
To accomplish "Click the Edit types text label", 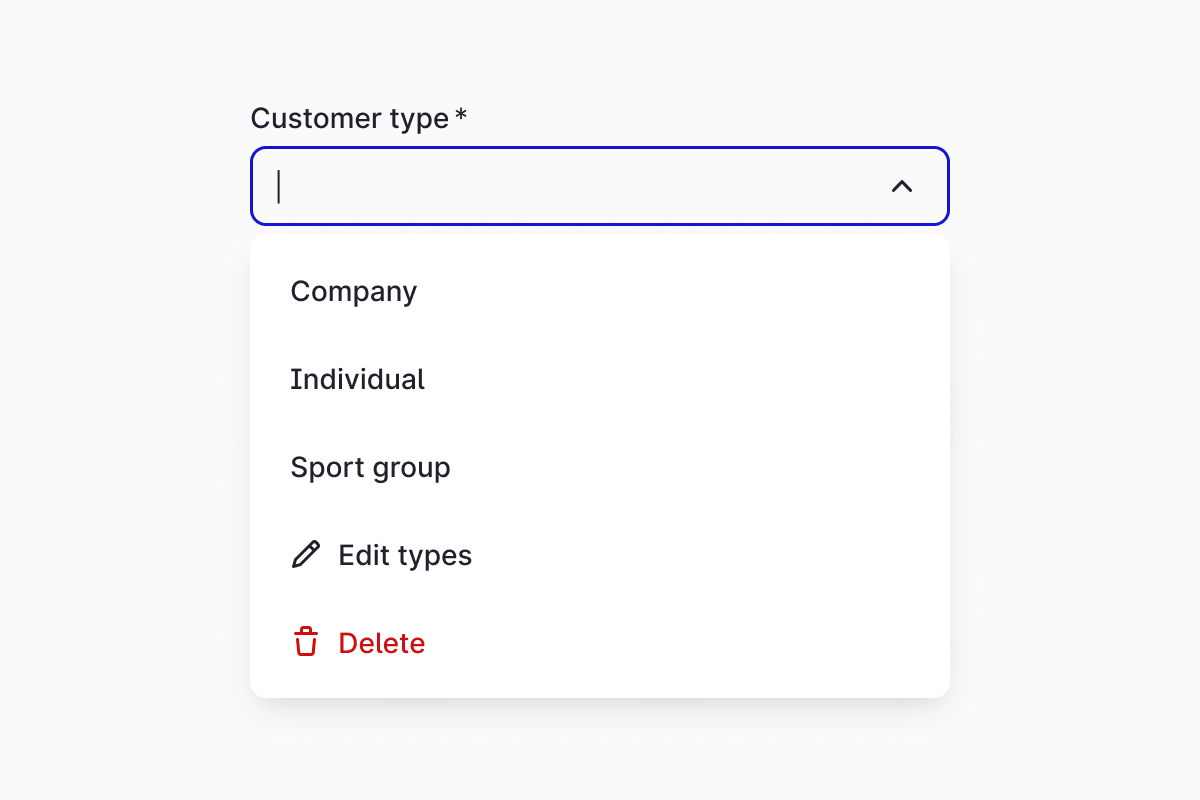I will pos(405,556).
